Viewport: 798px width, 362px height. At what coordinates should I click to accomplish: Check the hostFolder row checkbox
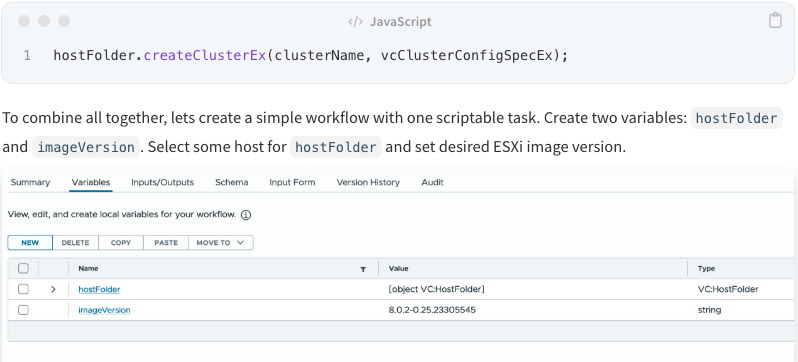tap(23, 289)
